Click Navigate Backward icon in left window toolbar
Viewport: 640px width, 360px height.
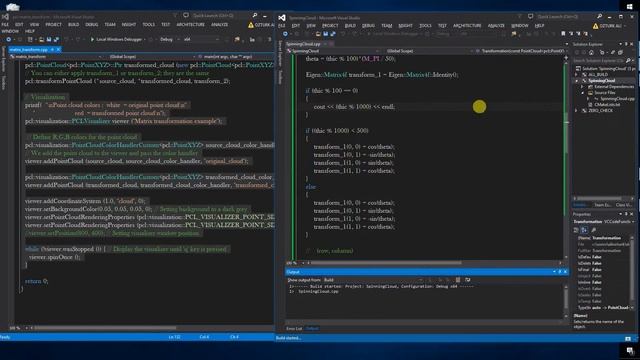point(9,40)
